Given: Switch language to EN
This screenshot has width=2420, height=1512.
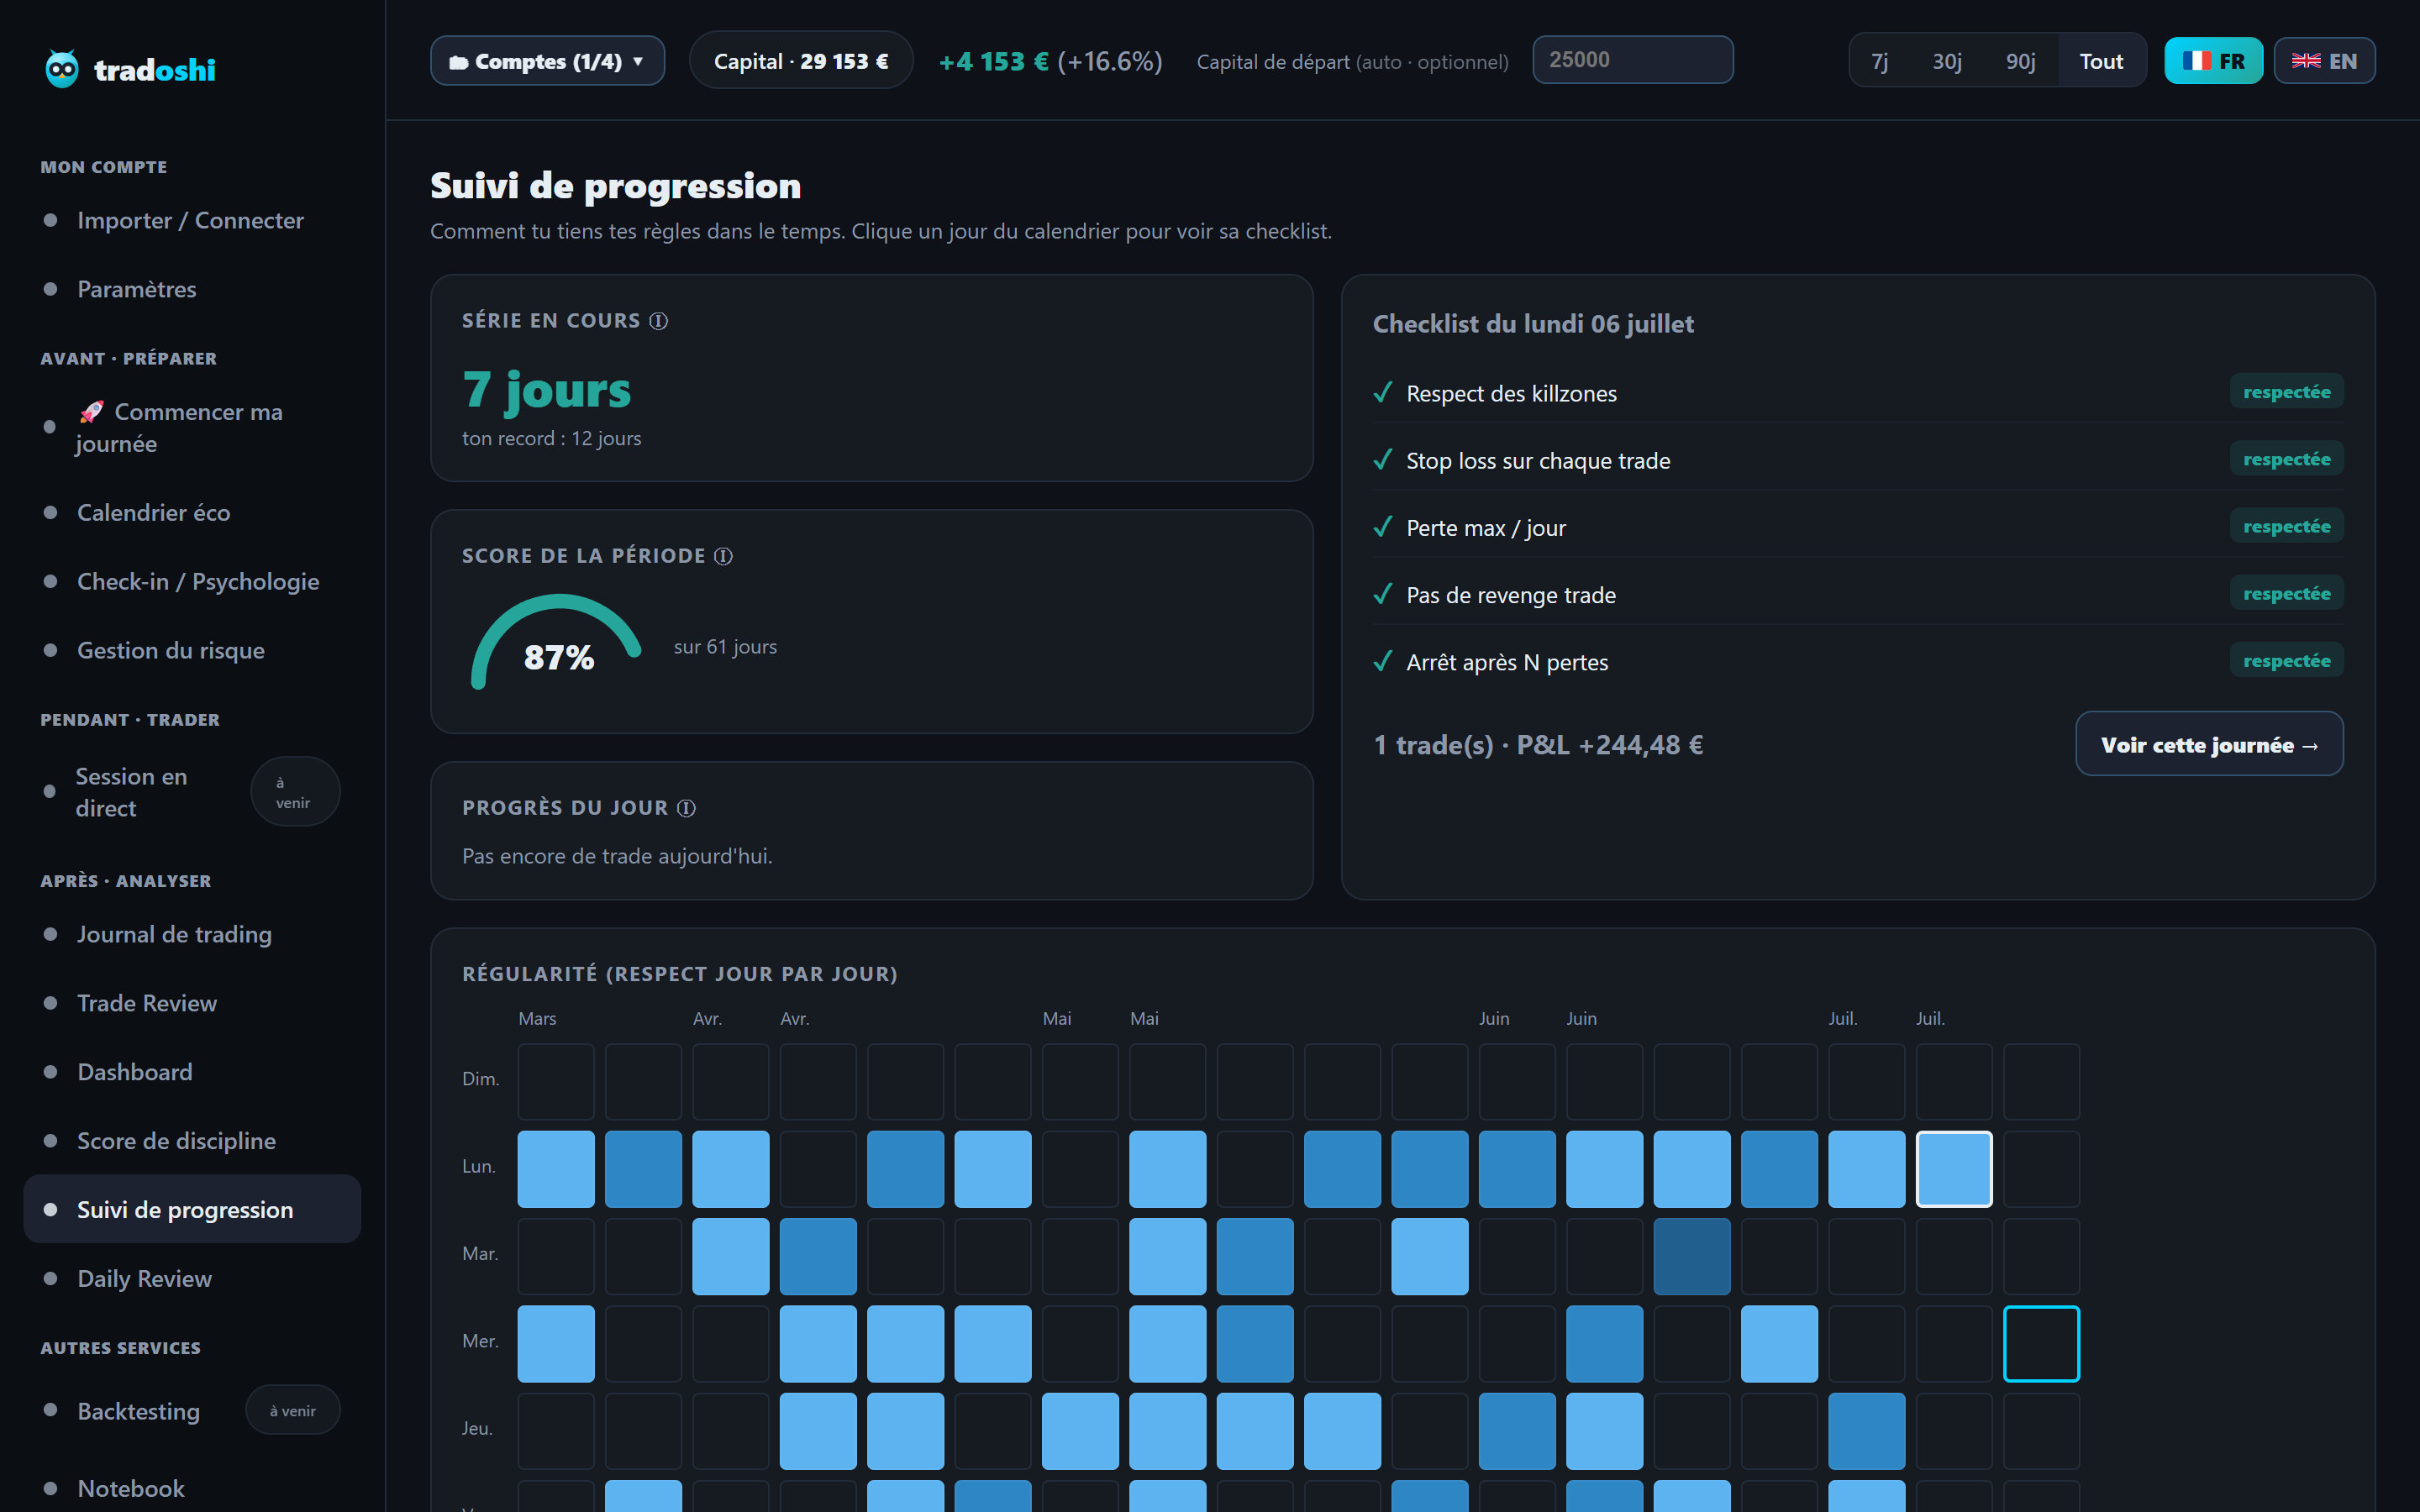Looking at the screenshot, I should (2324, 61).
